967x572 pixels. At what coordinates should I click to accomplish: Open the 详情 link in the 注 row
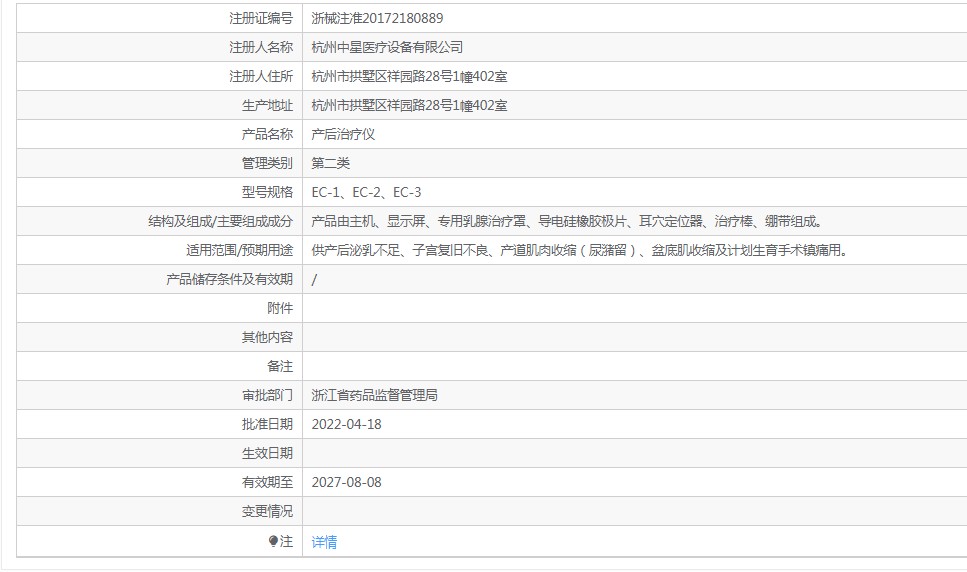[324, 542]
